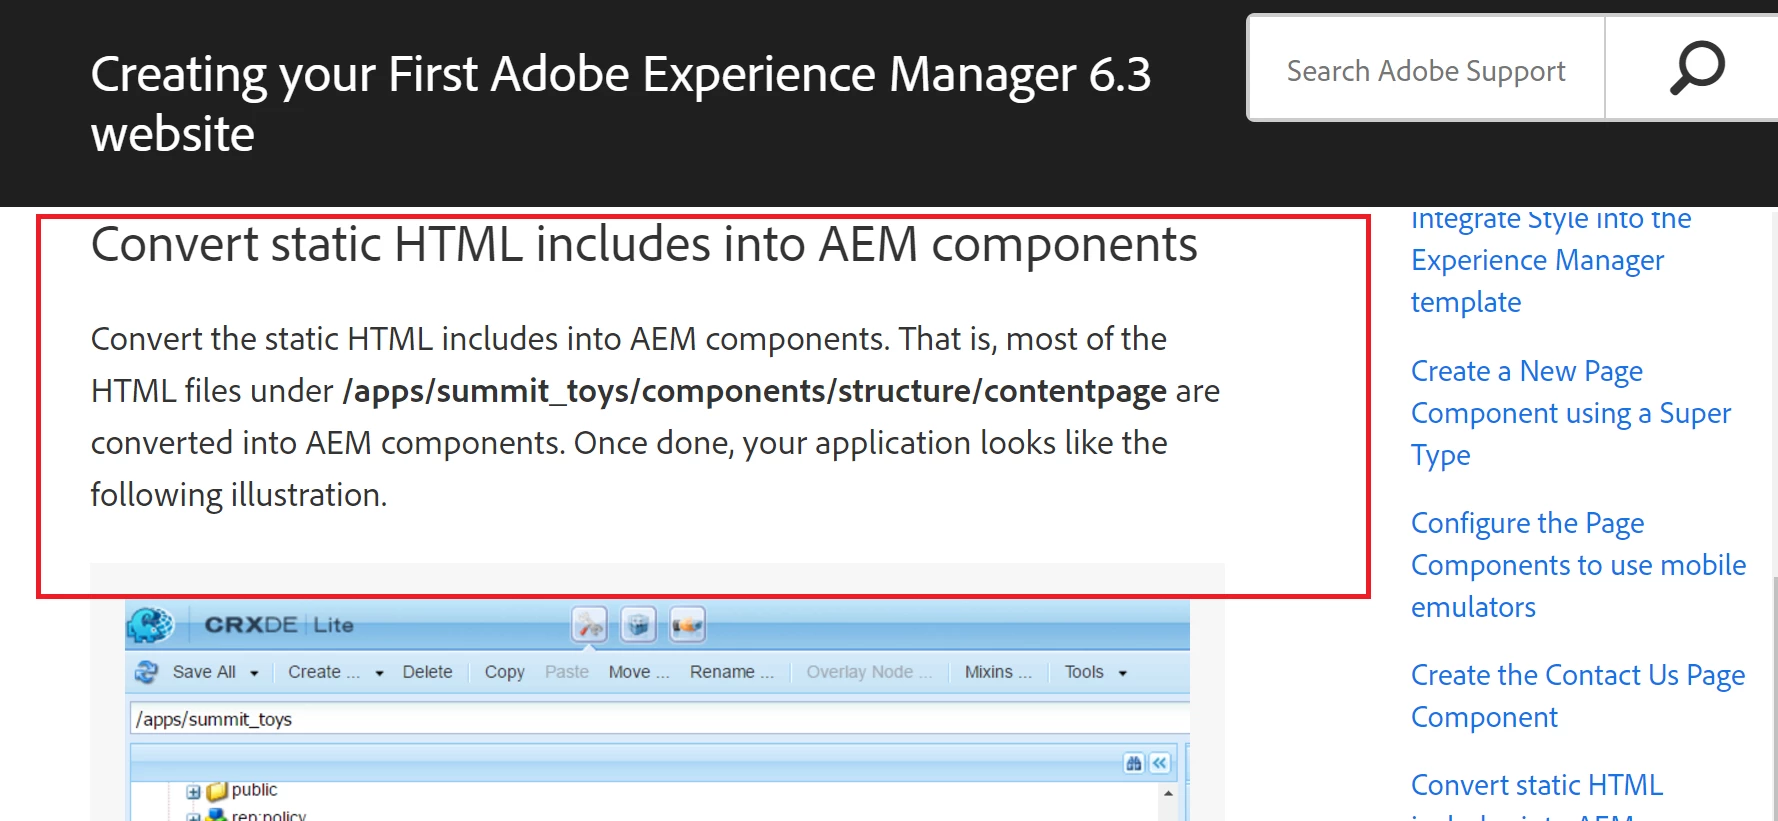The width and height of the screenshot is (1778, 821).
Task: Click Rename ... in CRXDE toolbar
Action: [732, 672]
